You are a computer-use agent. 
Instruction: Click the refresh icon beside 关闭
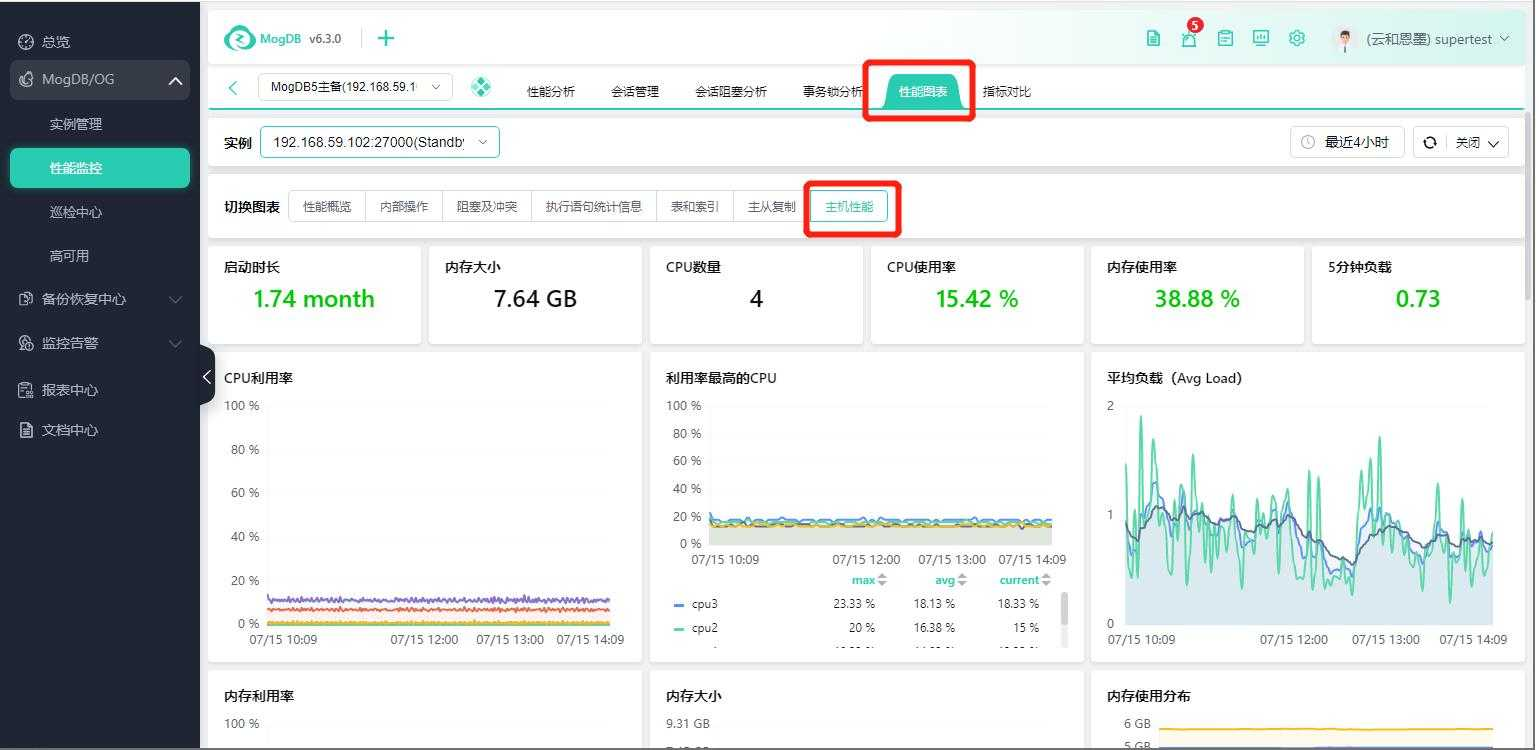coord(1430,143)
